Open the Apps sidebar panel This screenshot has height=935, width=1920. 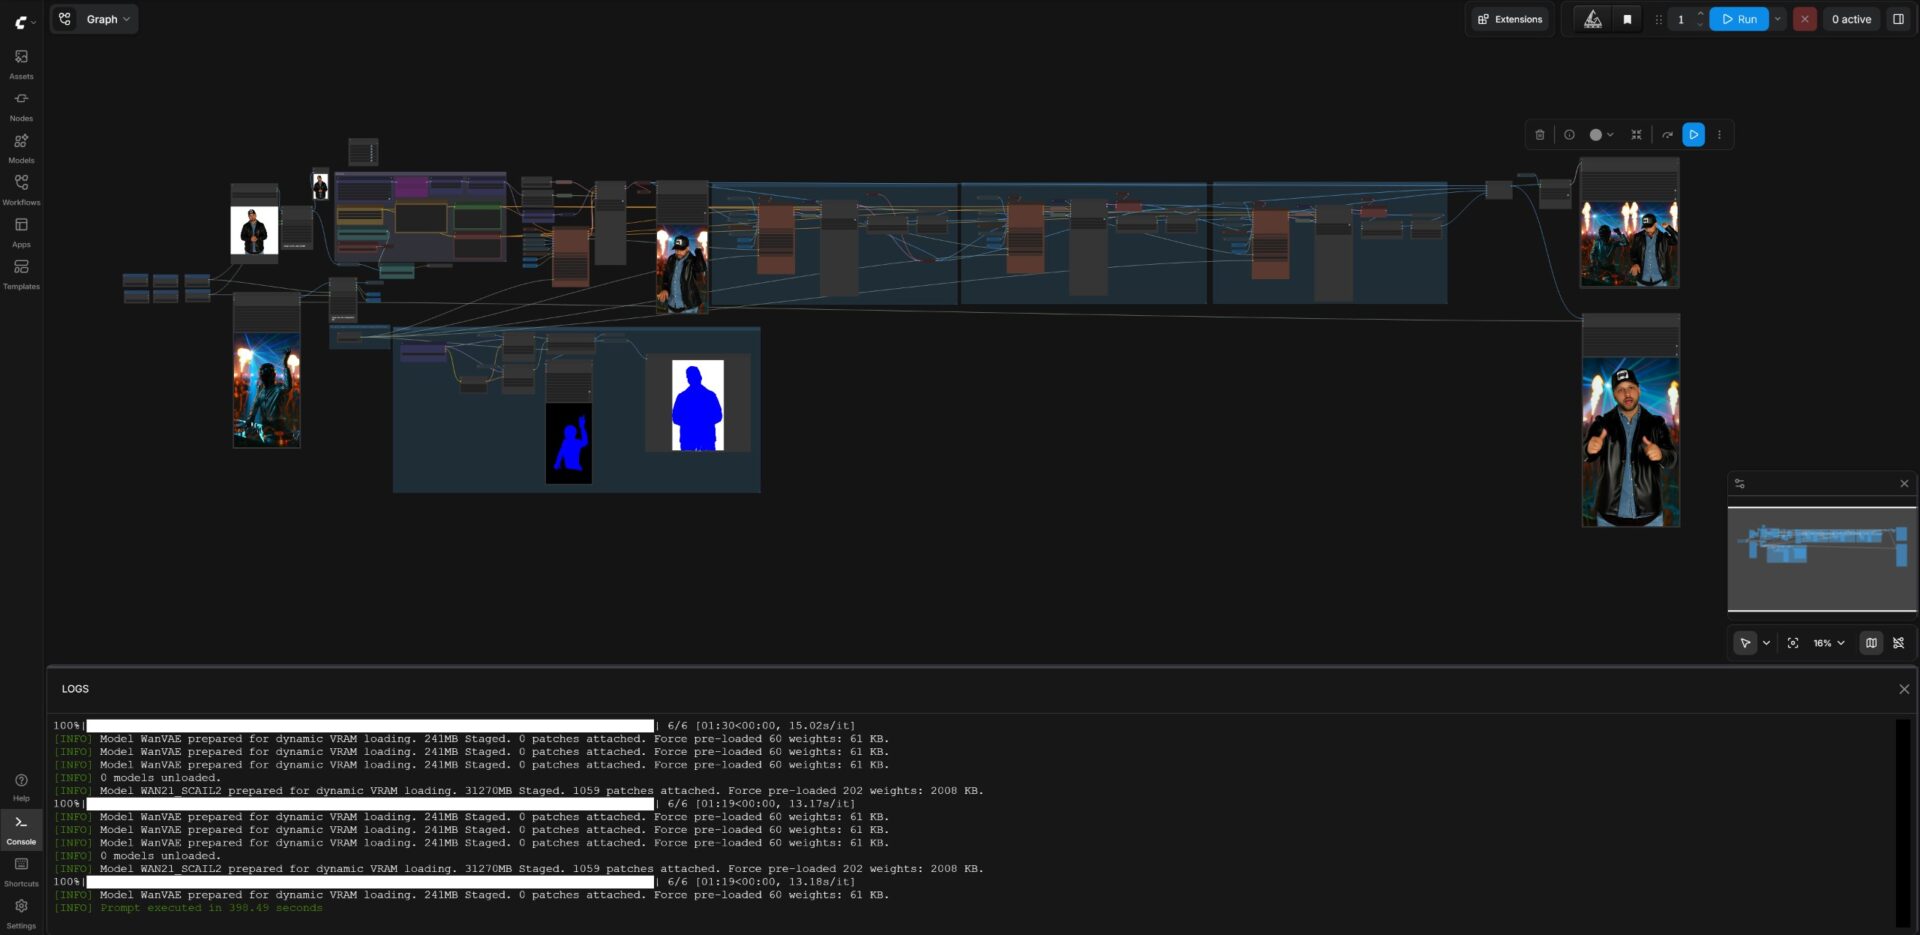(21, 232)
